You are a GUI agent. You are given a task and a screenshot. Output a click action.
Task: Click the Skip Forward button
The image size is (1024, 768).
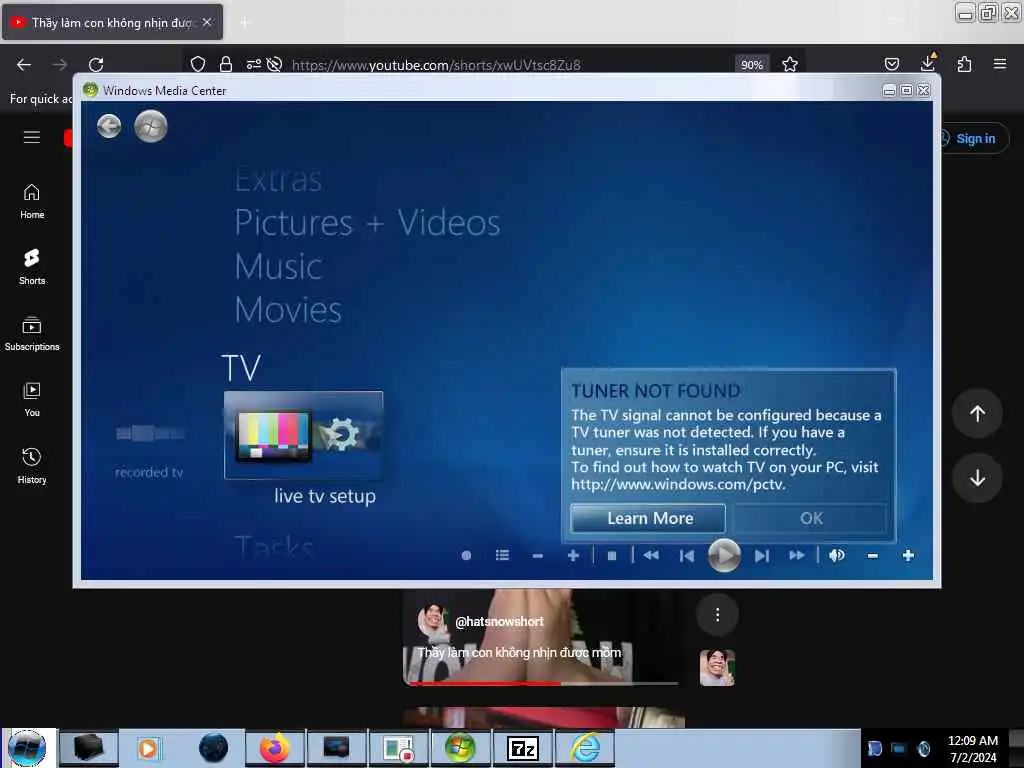(x=761, y=556)
